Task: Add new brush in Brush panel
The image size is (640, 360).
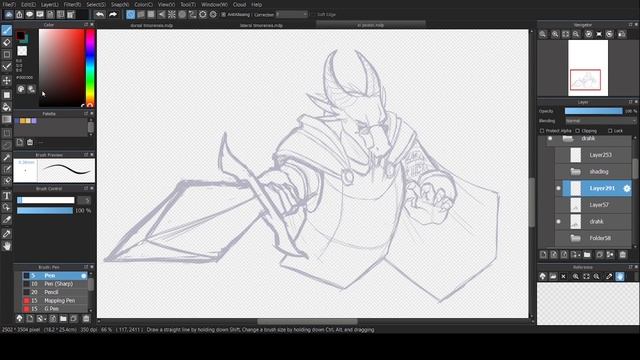Action: [30, 318]
